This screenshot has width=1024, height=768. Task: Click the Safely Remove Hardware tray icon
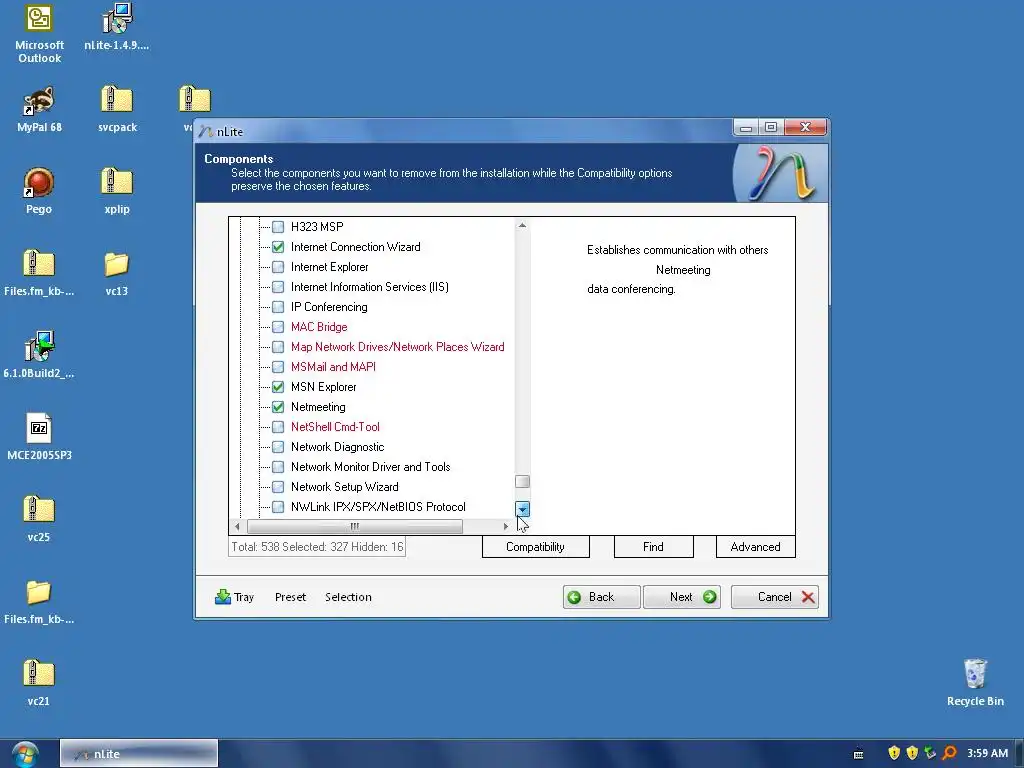tap(930, 754)
